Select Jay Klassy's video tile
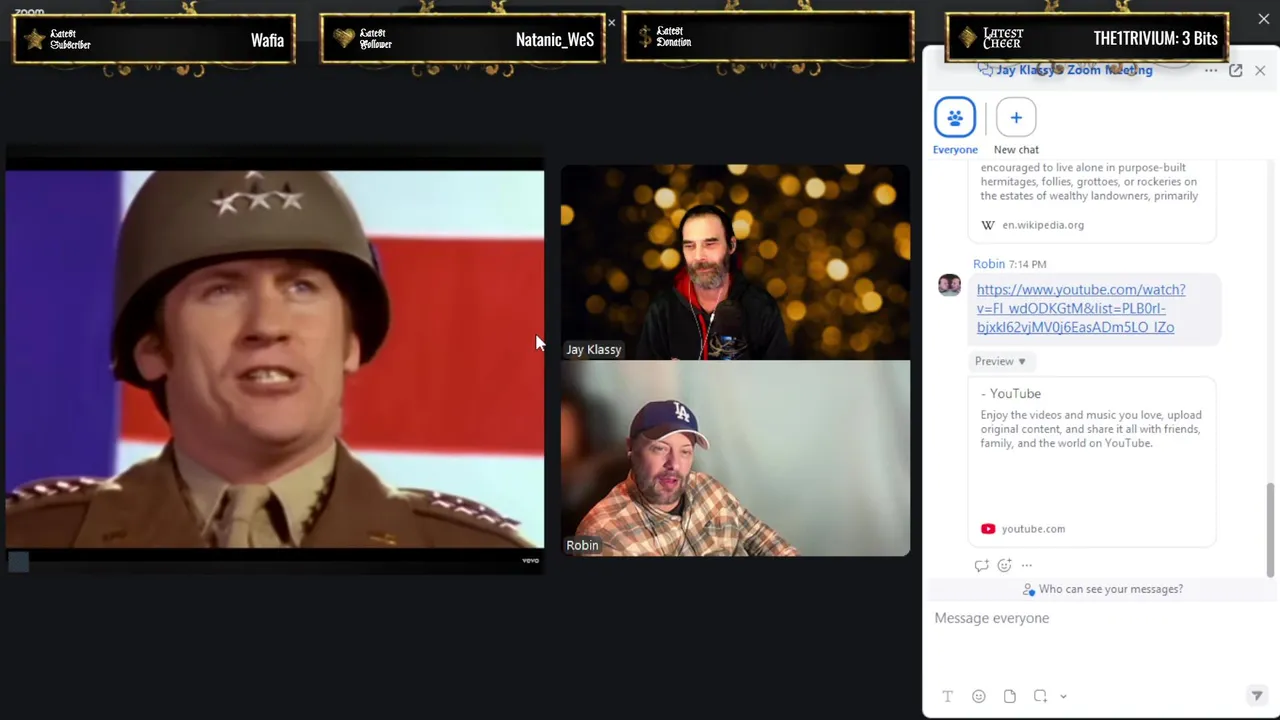1280x720 pixels. 735,262
